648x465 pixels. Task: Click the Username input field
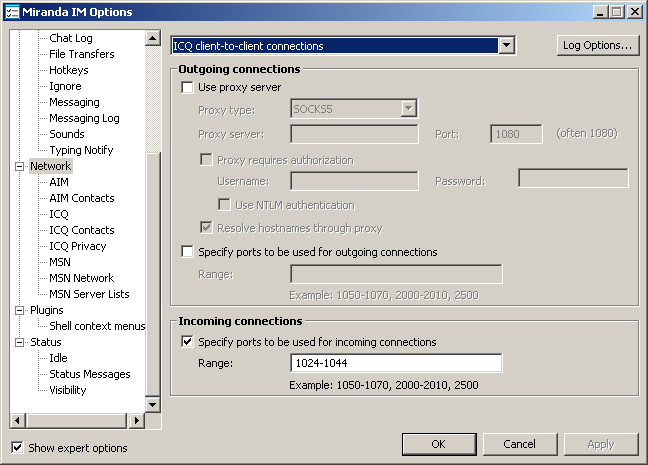354,181
